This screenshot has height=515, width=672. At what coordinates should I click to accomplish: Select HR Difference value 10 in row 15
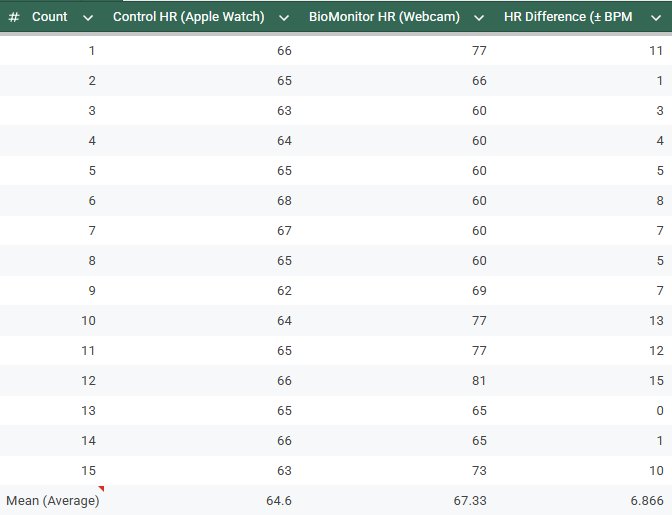coord(656,470)
